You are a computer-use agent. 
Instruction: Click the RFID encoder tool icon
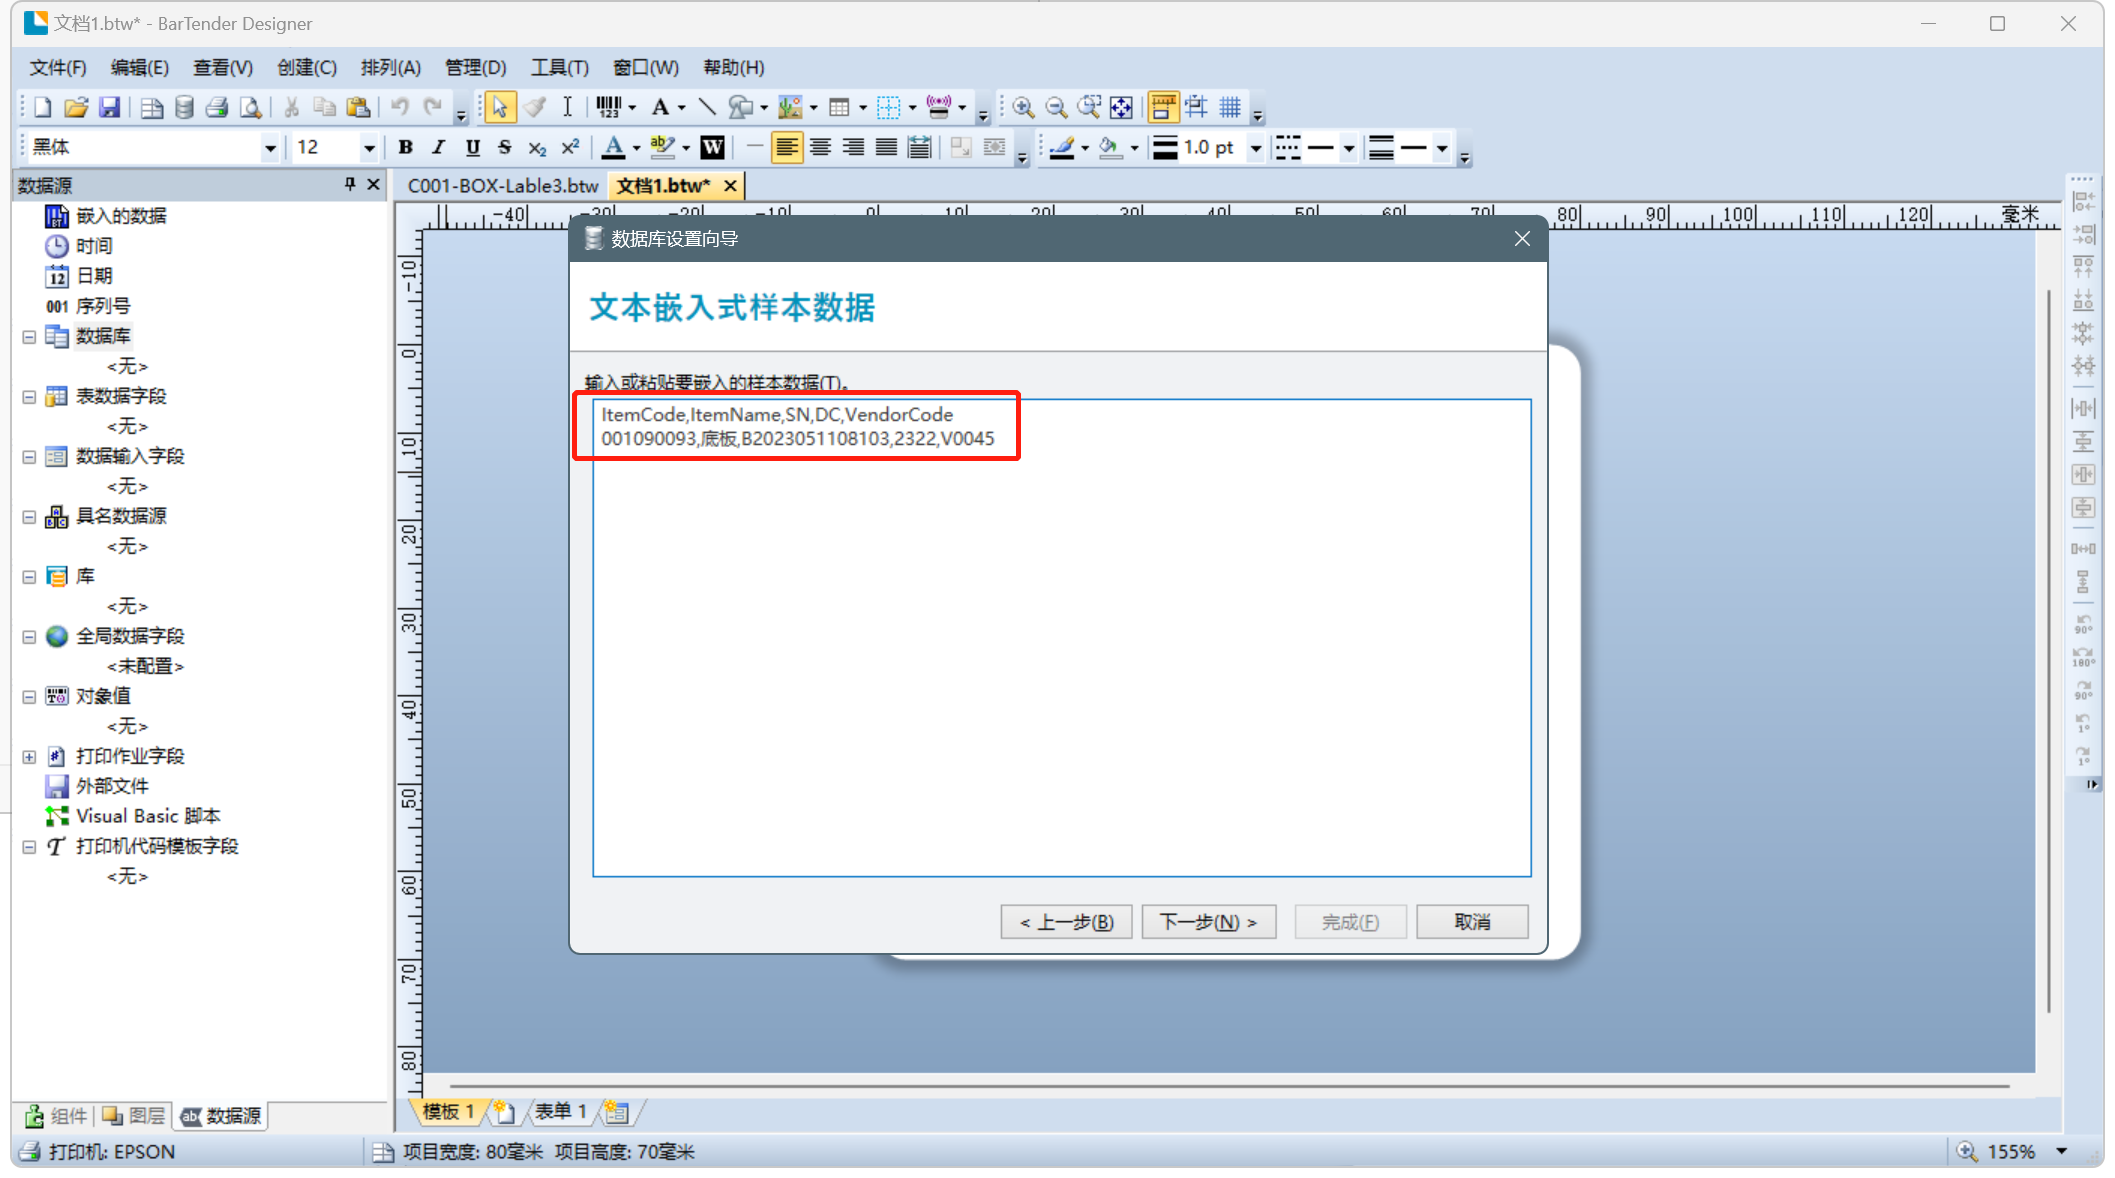[938, 107]
